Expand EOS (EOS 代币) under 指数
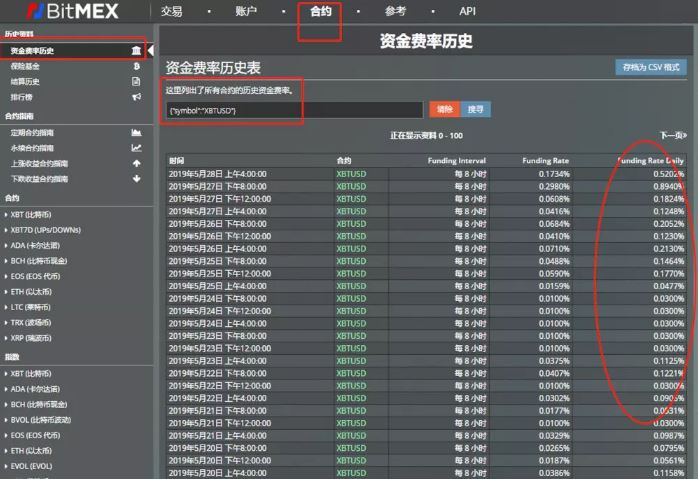This screenshot has height=479, width=698. click(35, 435)
